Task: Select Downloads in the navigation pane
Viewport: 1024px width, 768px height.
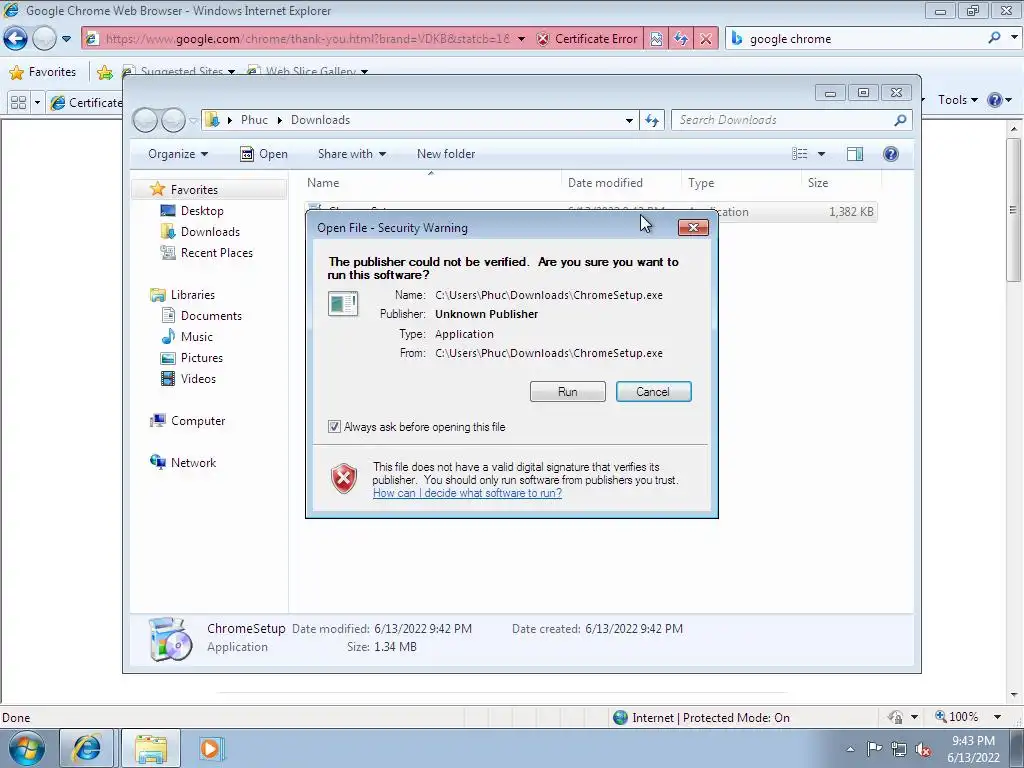Action: [210, 232]
